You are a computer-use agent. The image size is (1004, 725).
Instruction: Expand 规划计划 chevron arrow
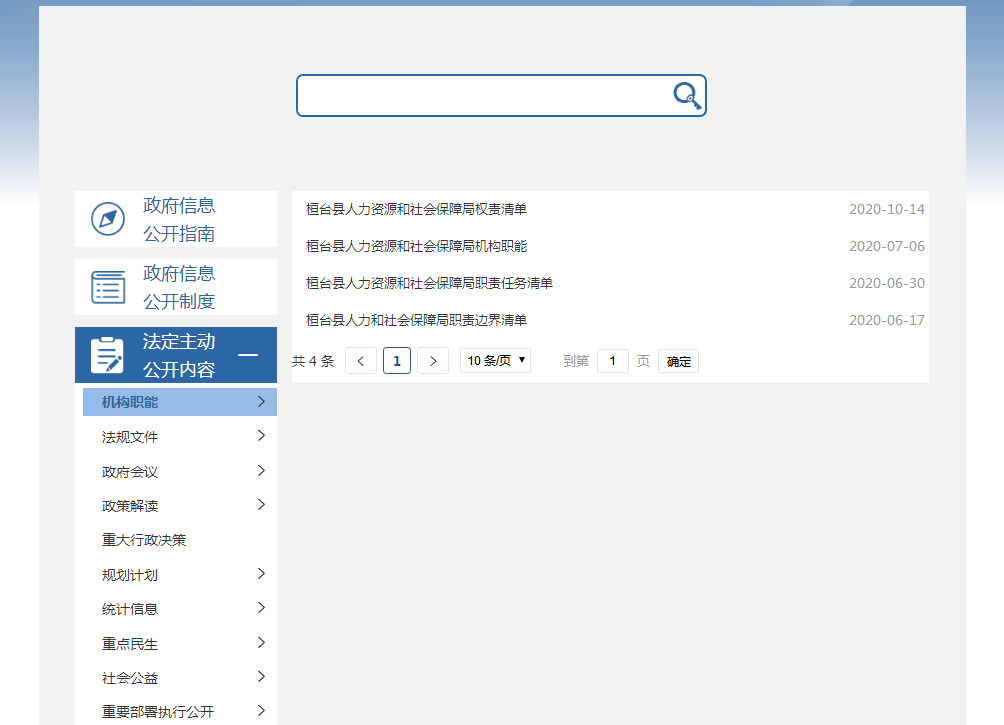261,574
